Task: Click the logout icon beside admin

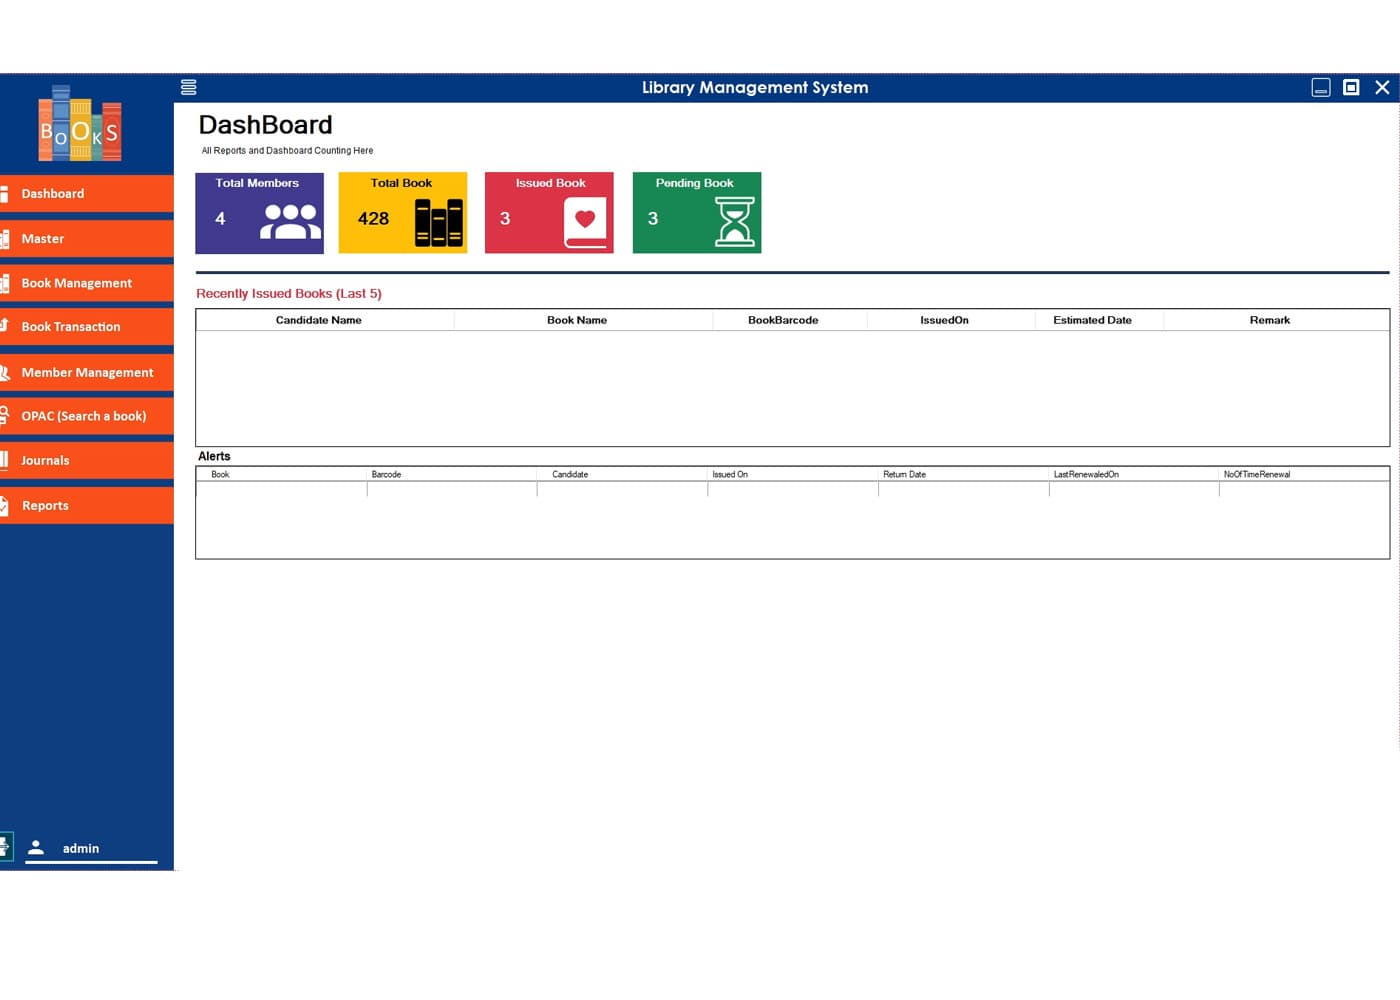Action: [5, 847]
